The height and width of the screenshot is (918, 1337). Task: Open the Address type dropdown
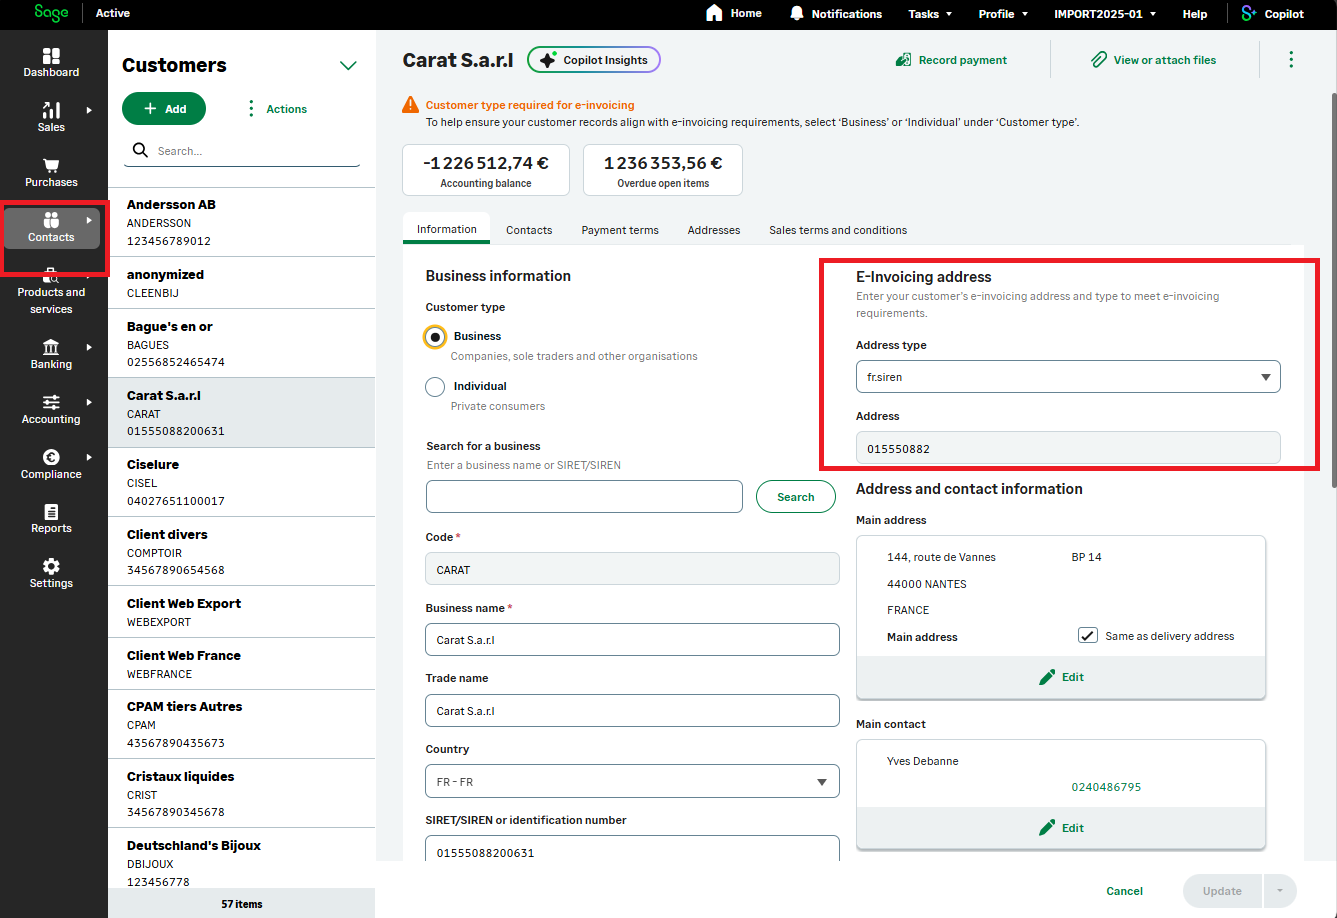point(1068,377)
